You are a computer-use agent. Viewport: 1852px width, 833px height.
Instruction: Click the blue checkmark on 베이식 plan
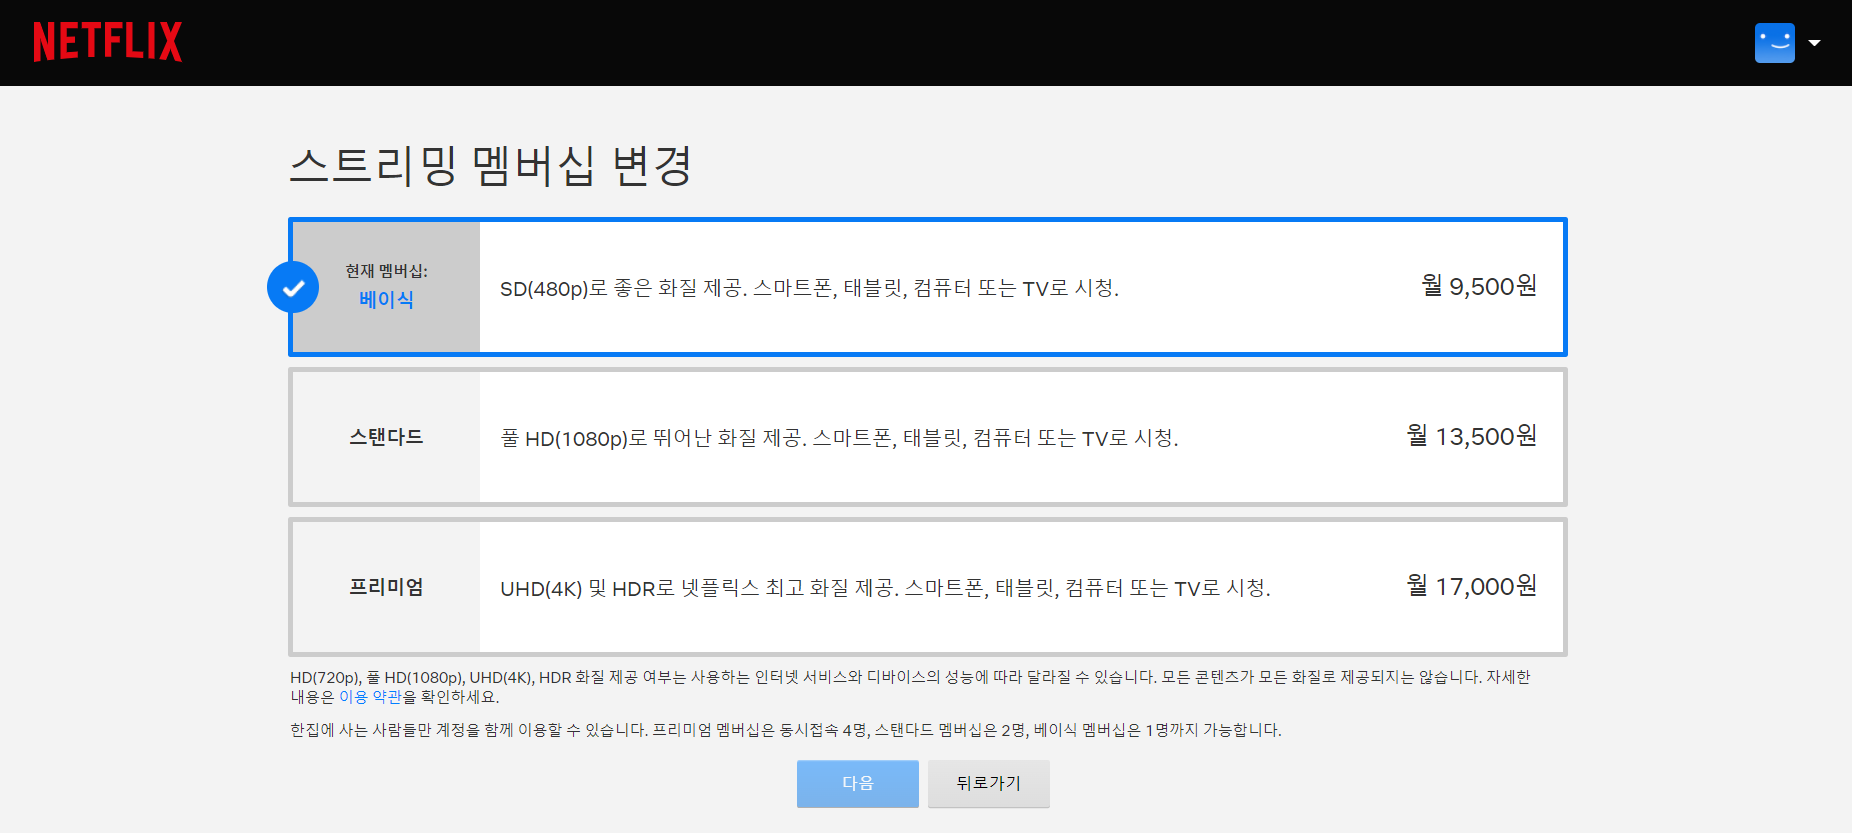point(293,287)
